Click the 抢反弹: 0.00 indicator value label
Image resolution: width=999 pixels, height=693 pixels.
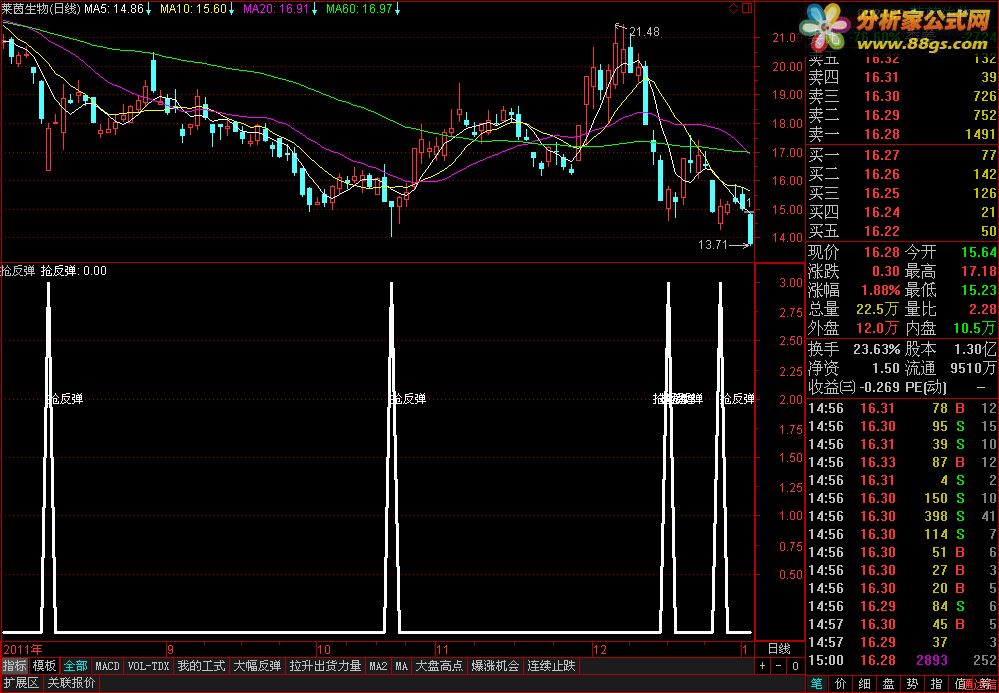(74, 271)
